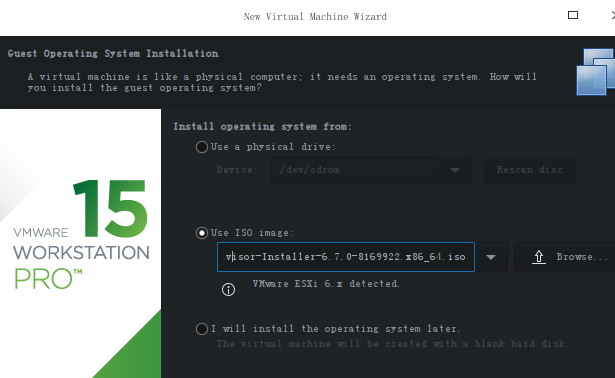This screenshot has height=378, width=615.
Task: Click the 'VMware ESXi 6.x detected.' message
Action: tap(326, 284)
